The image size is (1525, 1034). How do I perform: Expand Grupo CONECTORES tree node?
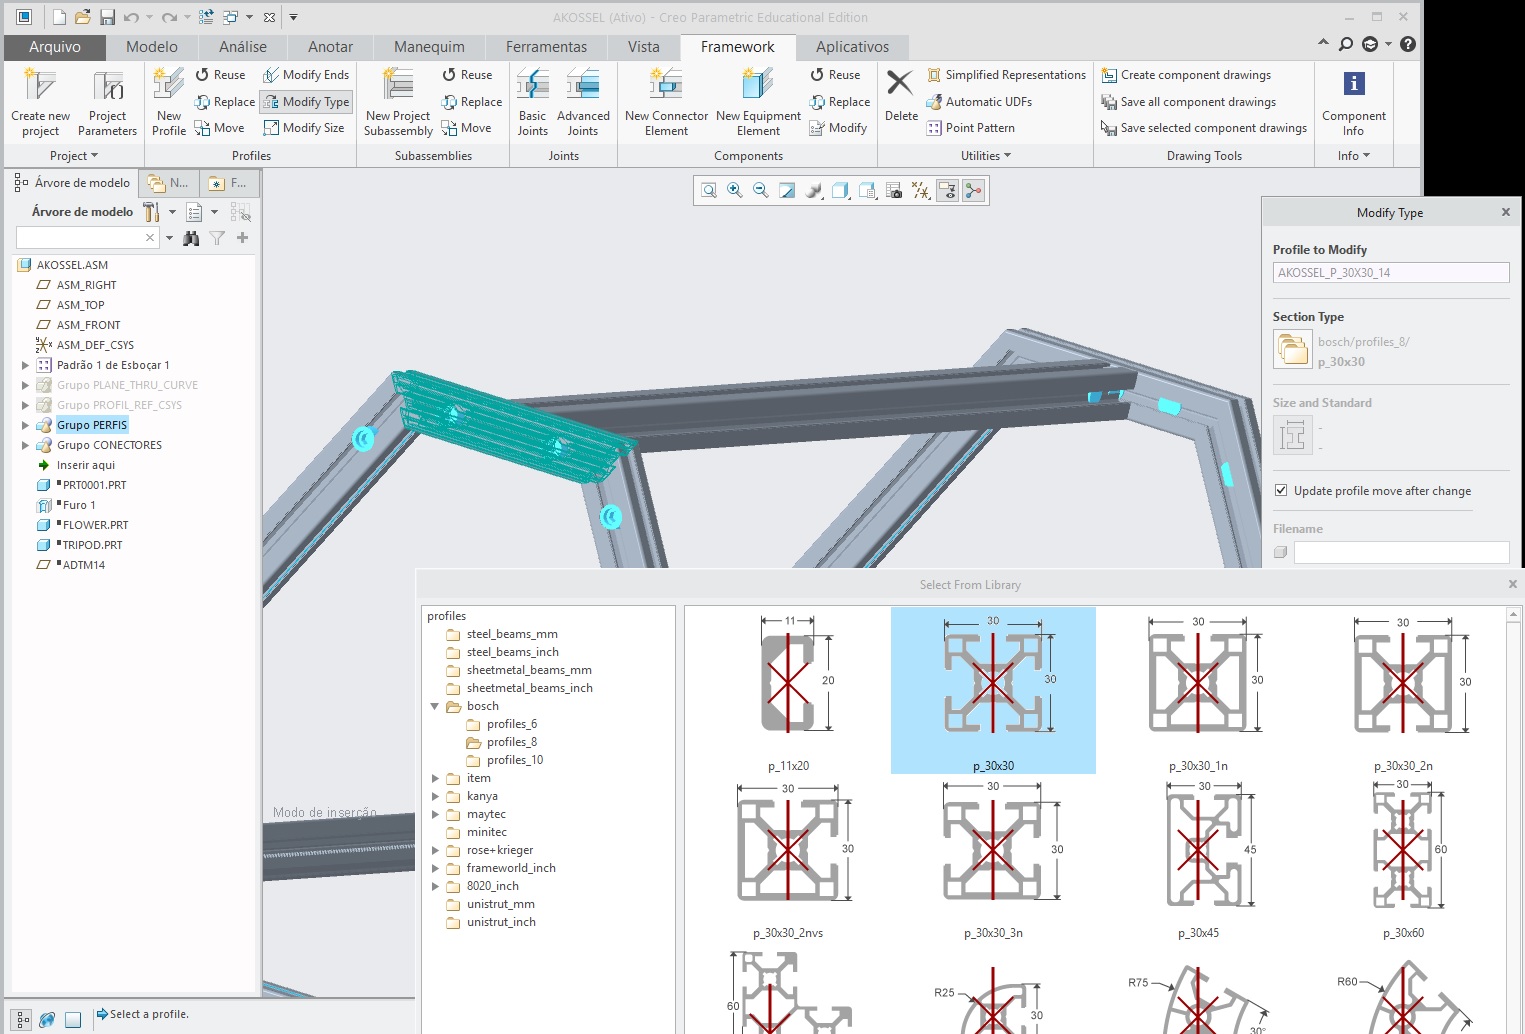25,445
